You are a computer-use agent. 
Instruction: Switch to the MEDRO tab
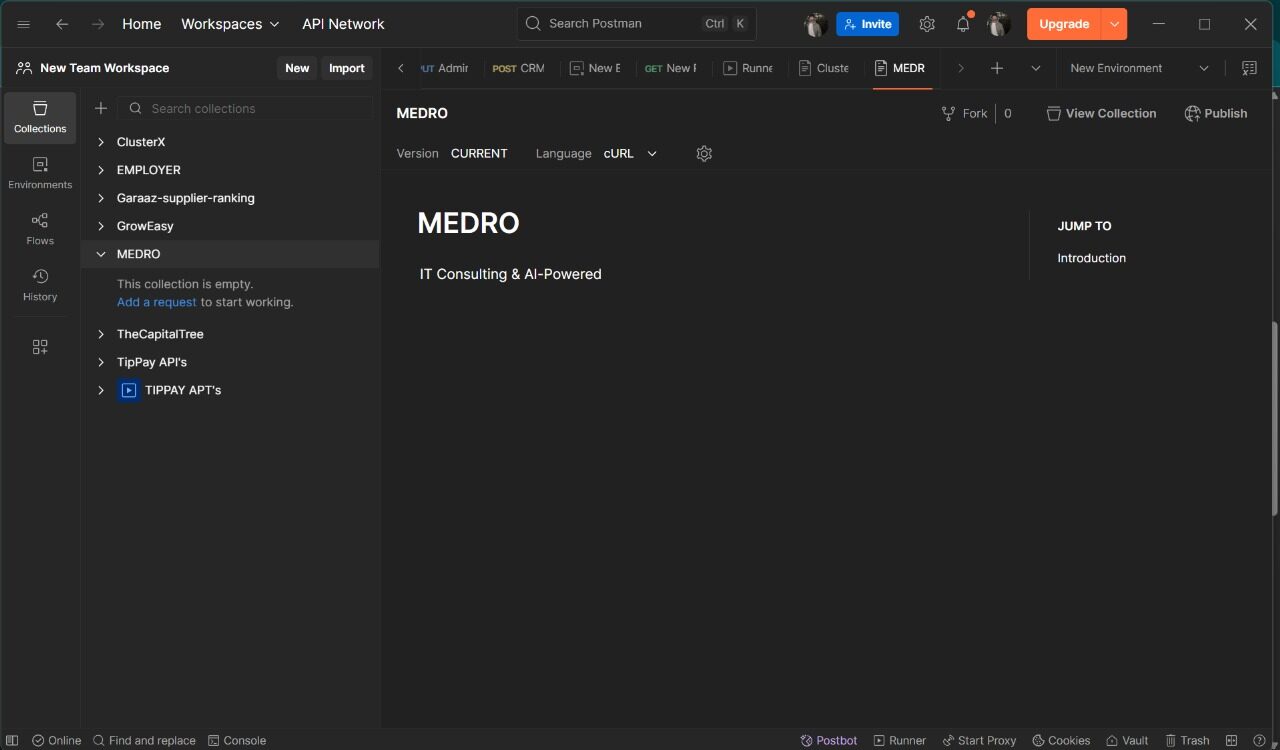(x=900, y=68)
